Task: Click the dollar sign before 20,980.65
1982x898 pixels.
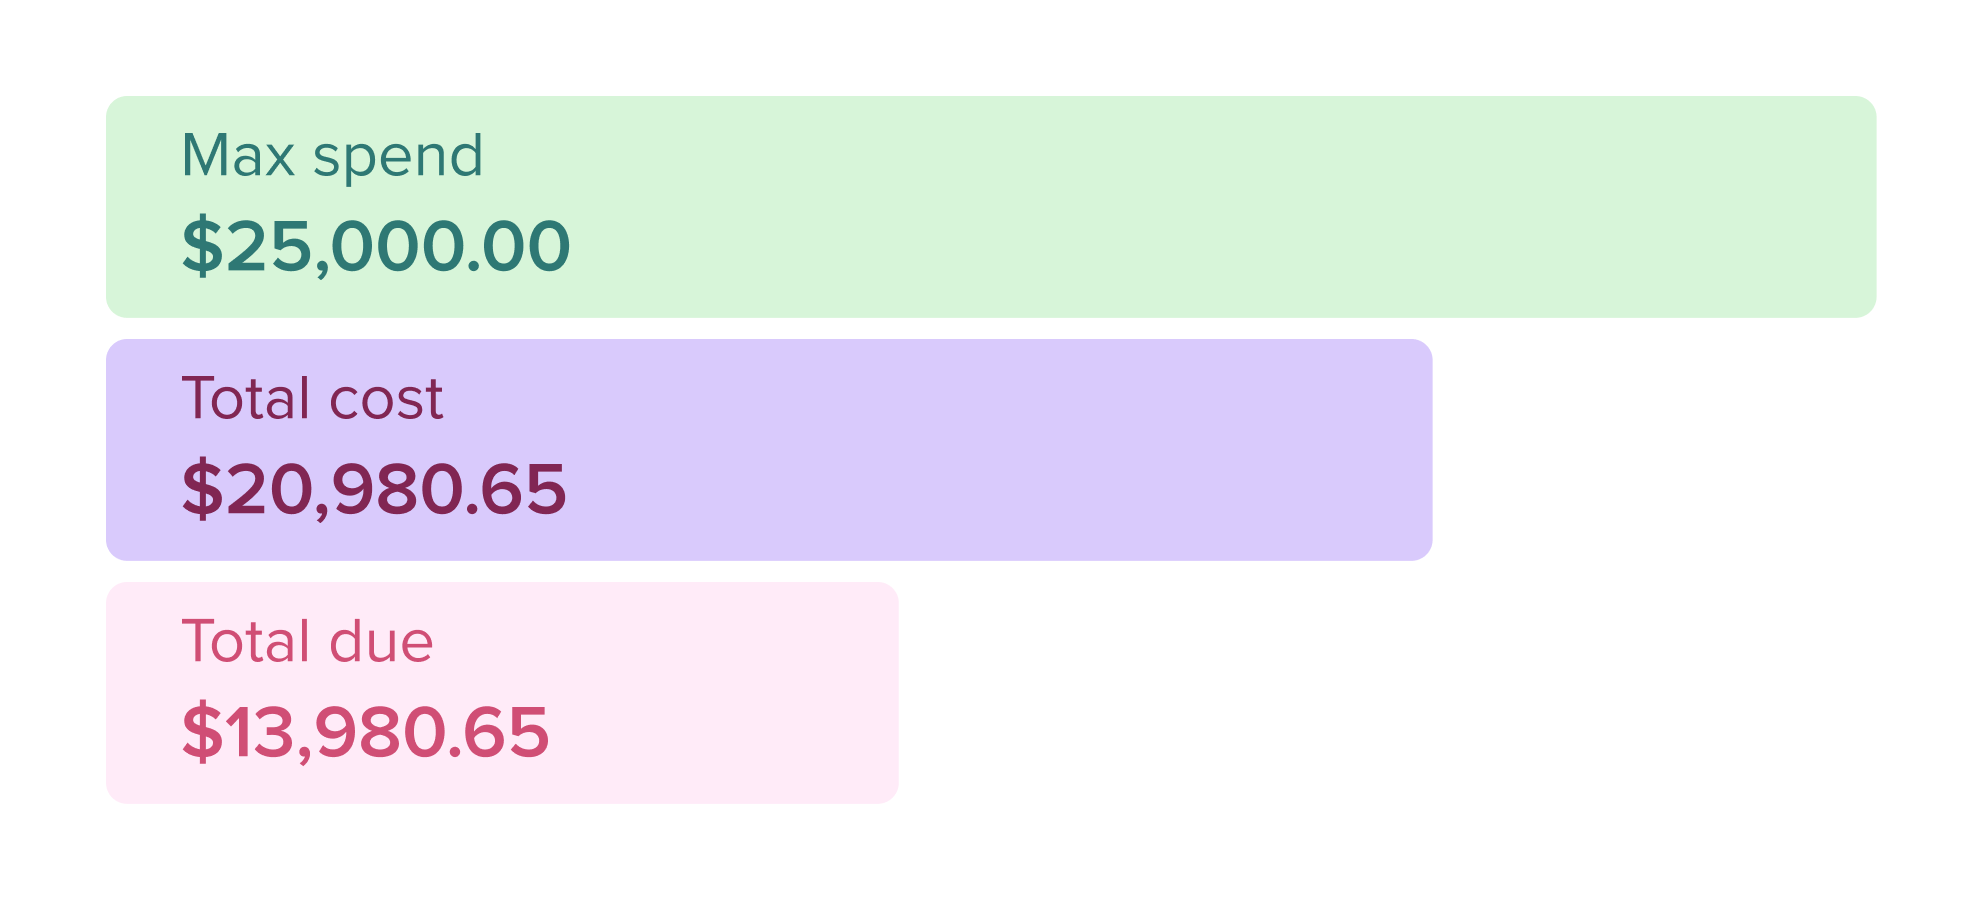Action: pyautogui.click(x=202, y=489)
